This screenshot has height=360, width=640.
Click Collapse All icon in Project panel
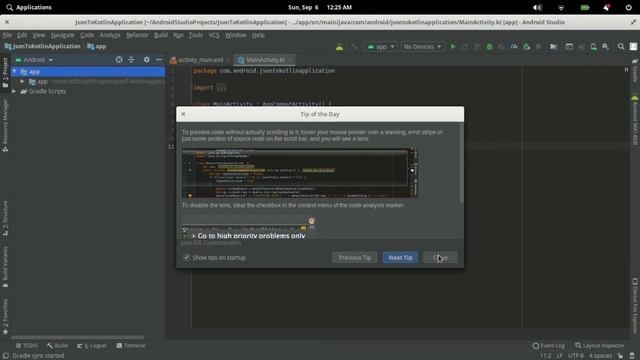pos(131,60)
